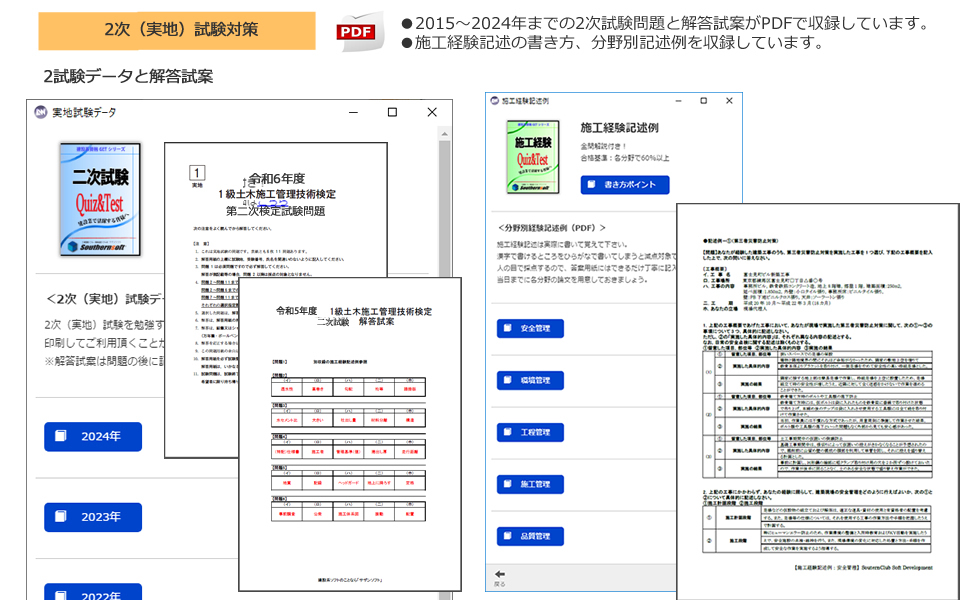The width and height of the screenshot is (970, 600).
Task: Click the 2次（実地）試験対策 orange header
Action: point(177,30)
